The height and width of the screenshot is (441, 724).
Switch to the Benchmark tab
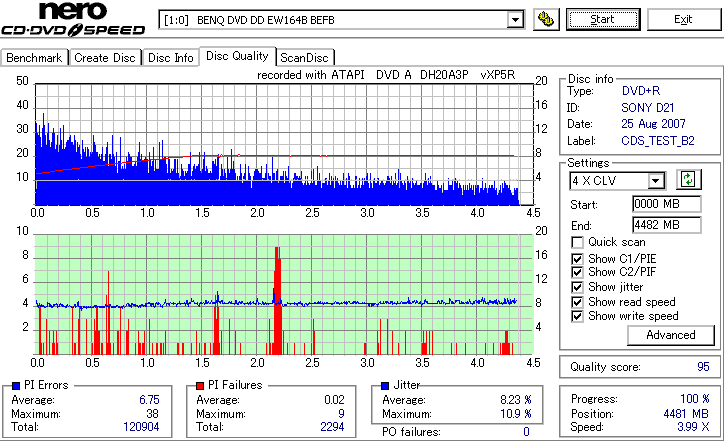point(34,58)
